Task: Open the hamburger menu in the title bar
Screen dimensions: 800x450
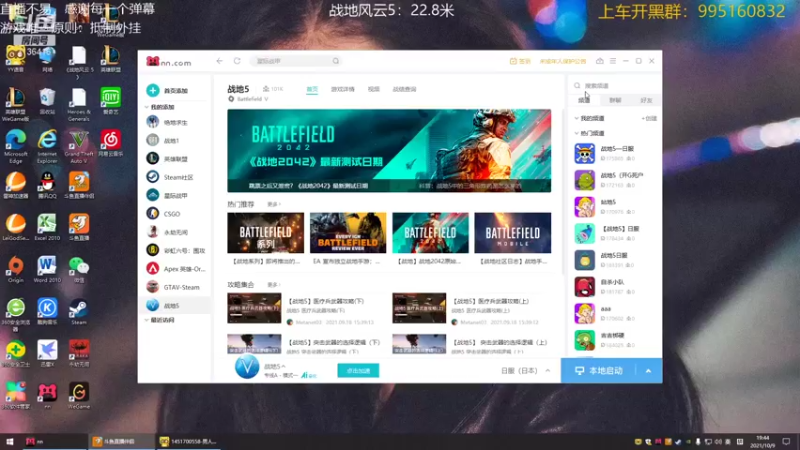Action: [x=613, y=61]
